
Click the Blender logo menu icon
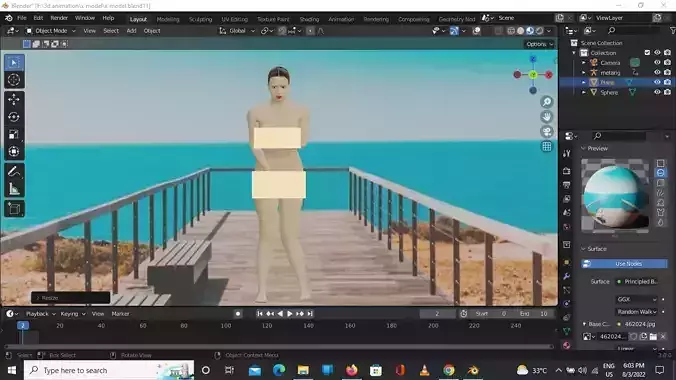click(9, 18)
